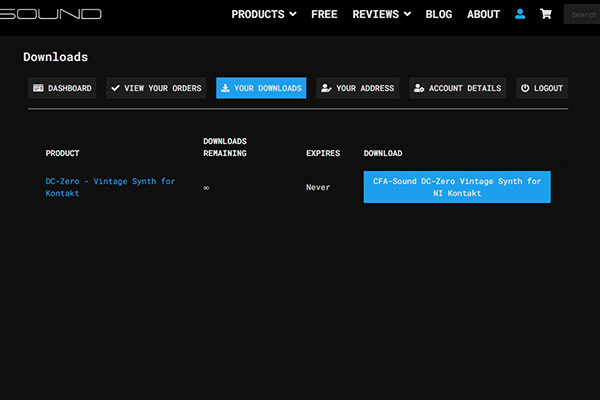Go to the Dashboard tab
The image size is (600, 400).
pyautogui.click(x=62, y=88)
